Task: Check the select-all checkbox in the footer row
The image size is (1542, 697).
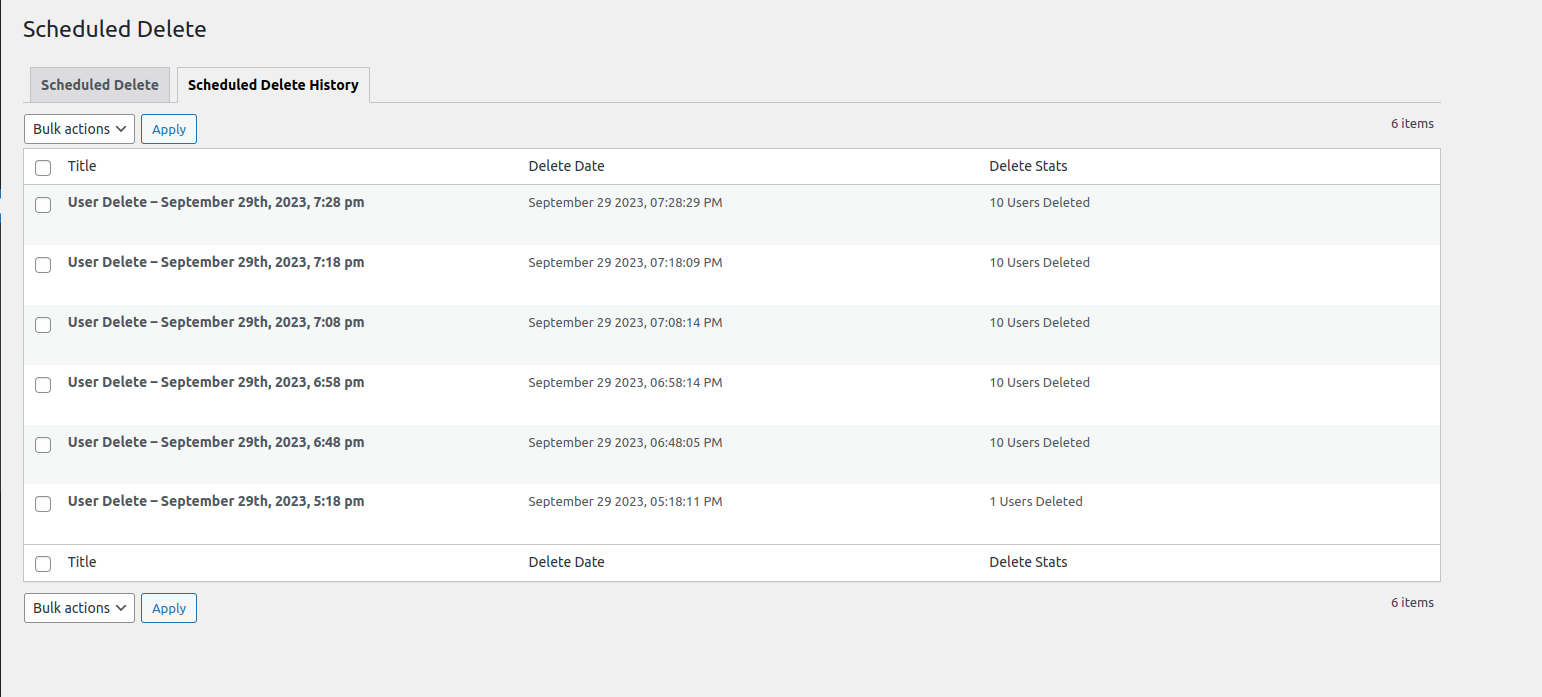Action: [x=43, y=563]
